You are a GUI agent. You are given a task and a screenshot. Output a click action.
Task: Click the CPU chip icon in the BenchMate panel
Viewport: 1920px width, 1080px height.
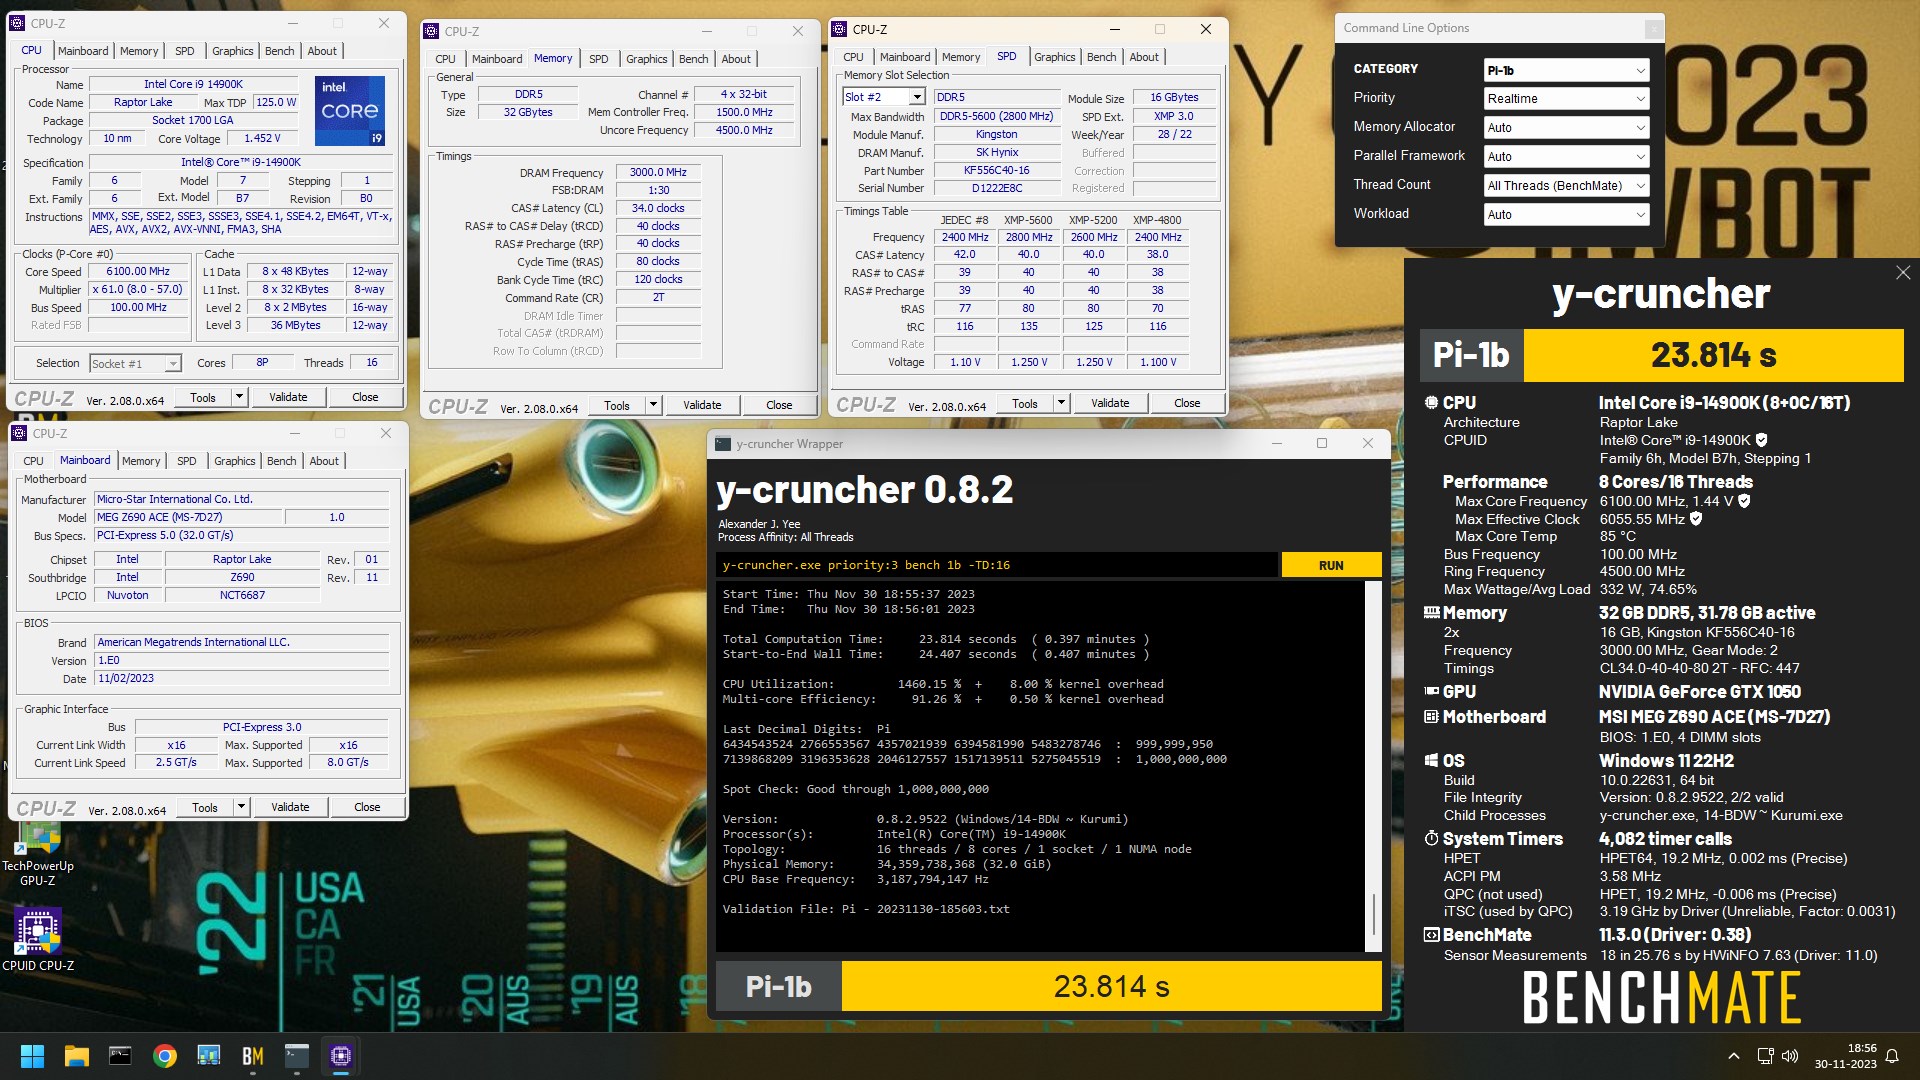click(1431, 402)
